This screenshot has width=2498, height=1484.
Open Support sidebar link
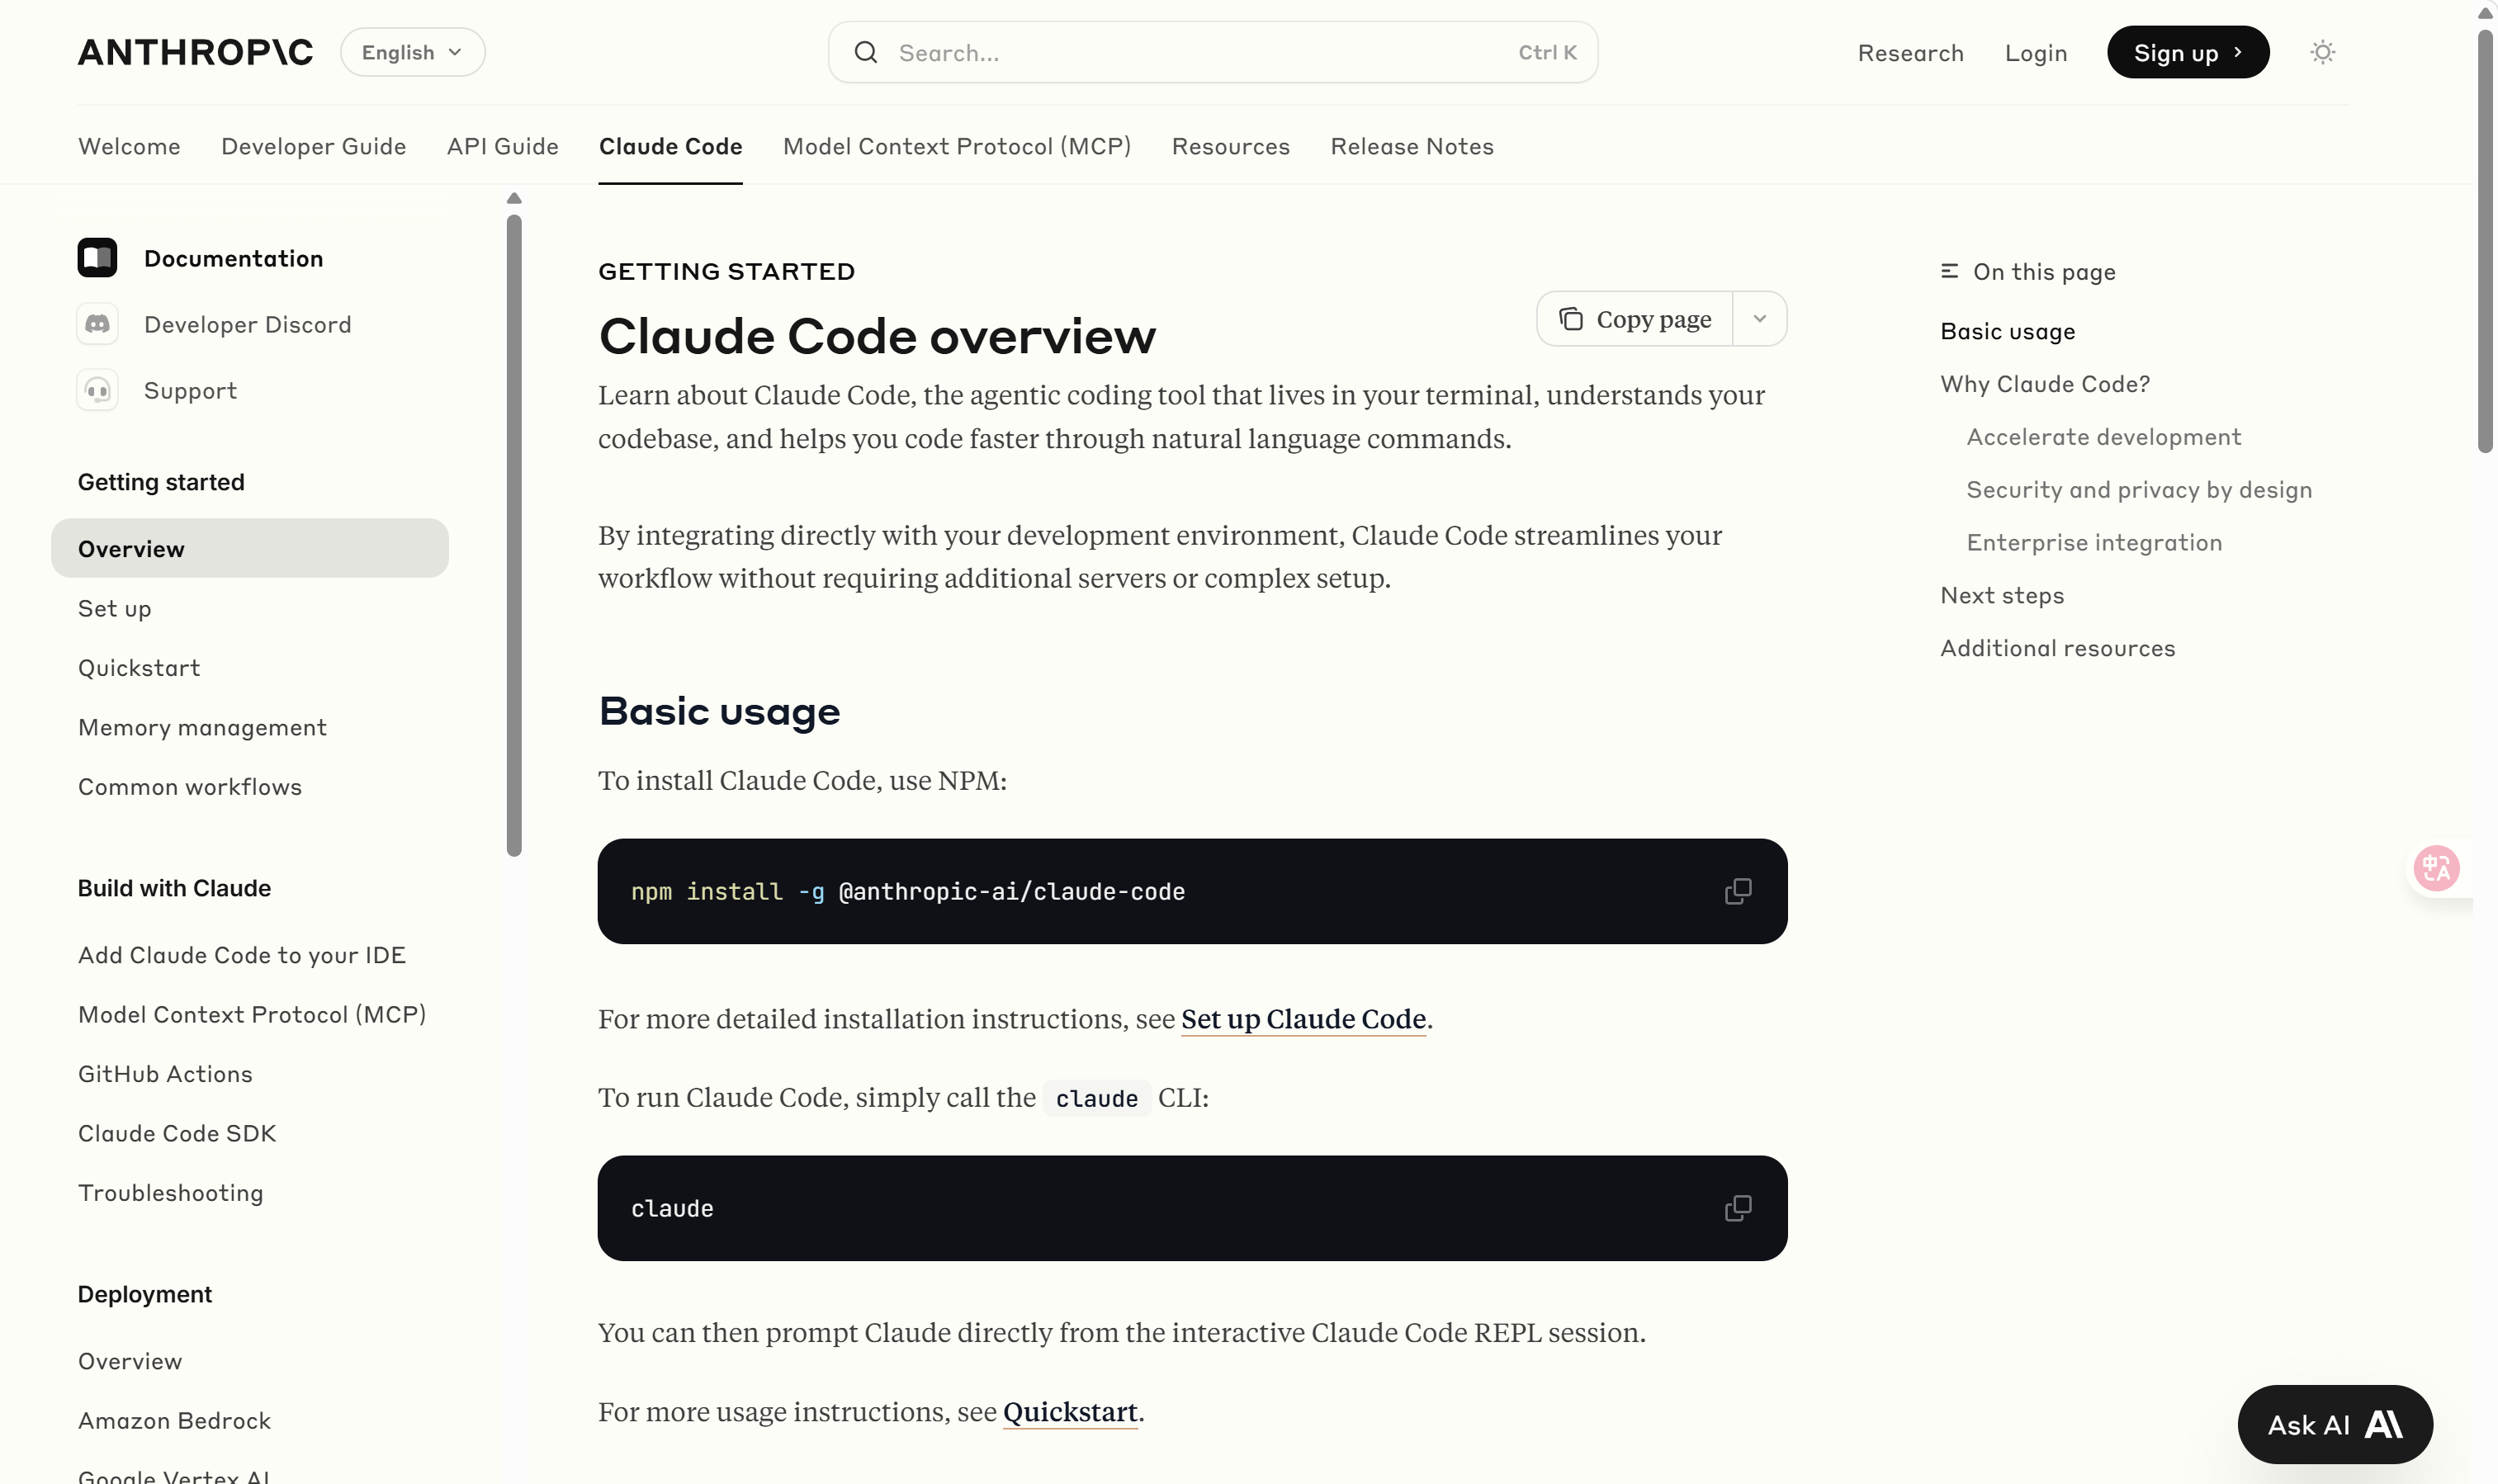190,390
